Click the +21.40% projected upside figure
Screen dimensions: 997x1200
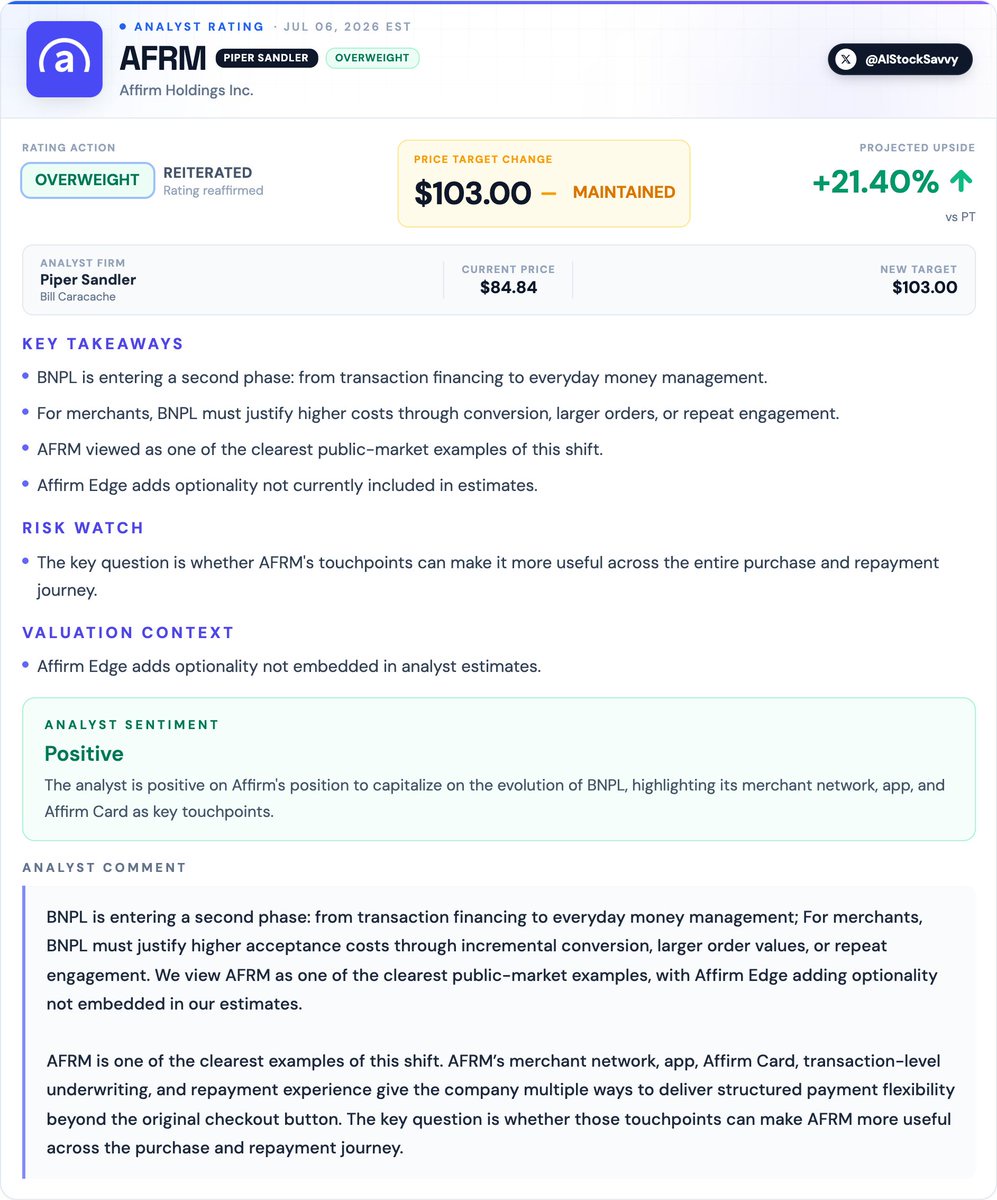pos(875,182)
